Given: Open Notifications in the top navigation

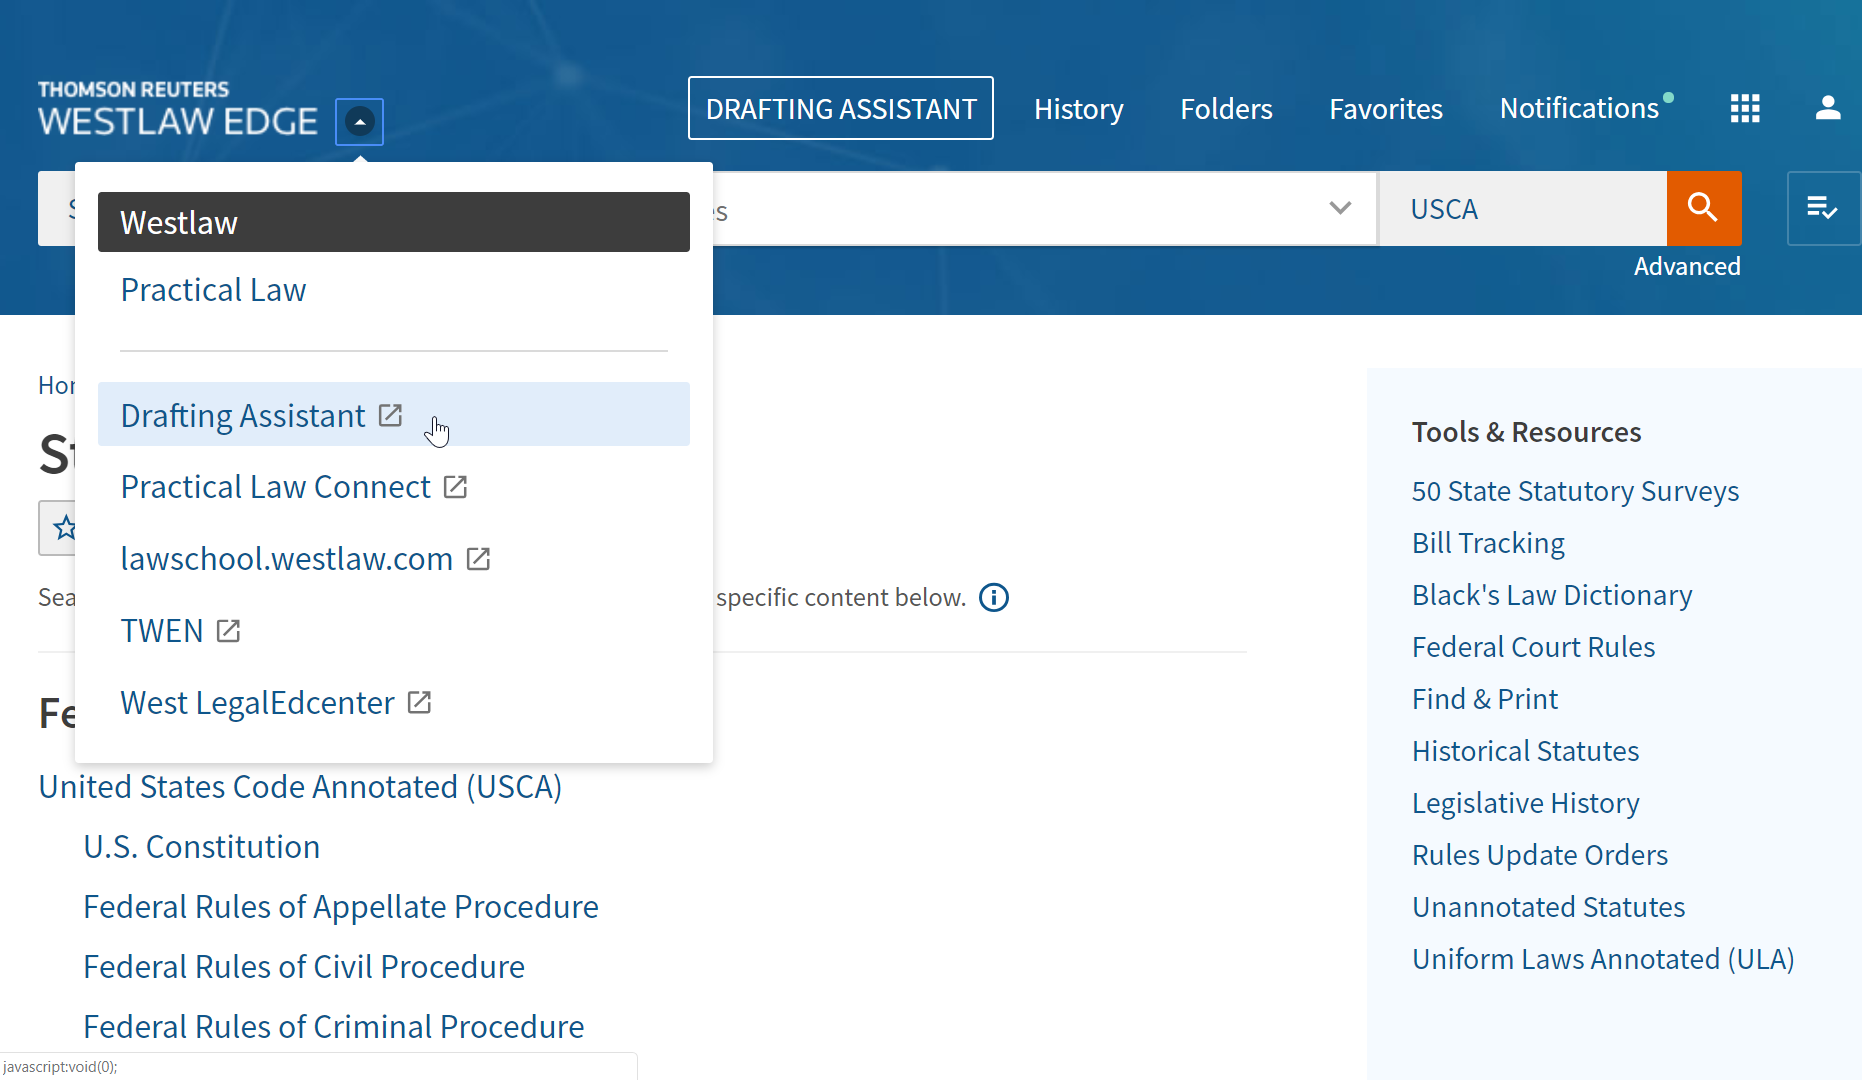Looking at the screenshot, I should coord(1579,108).
